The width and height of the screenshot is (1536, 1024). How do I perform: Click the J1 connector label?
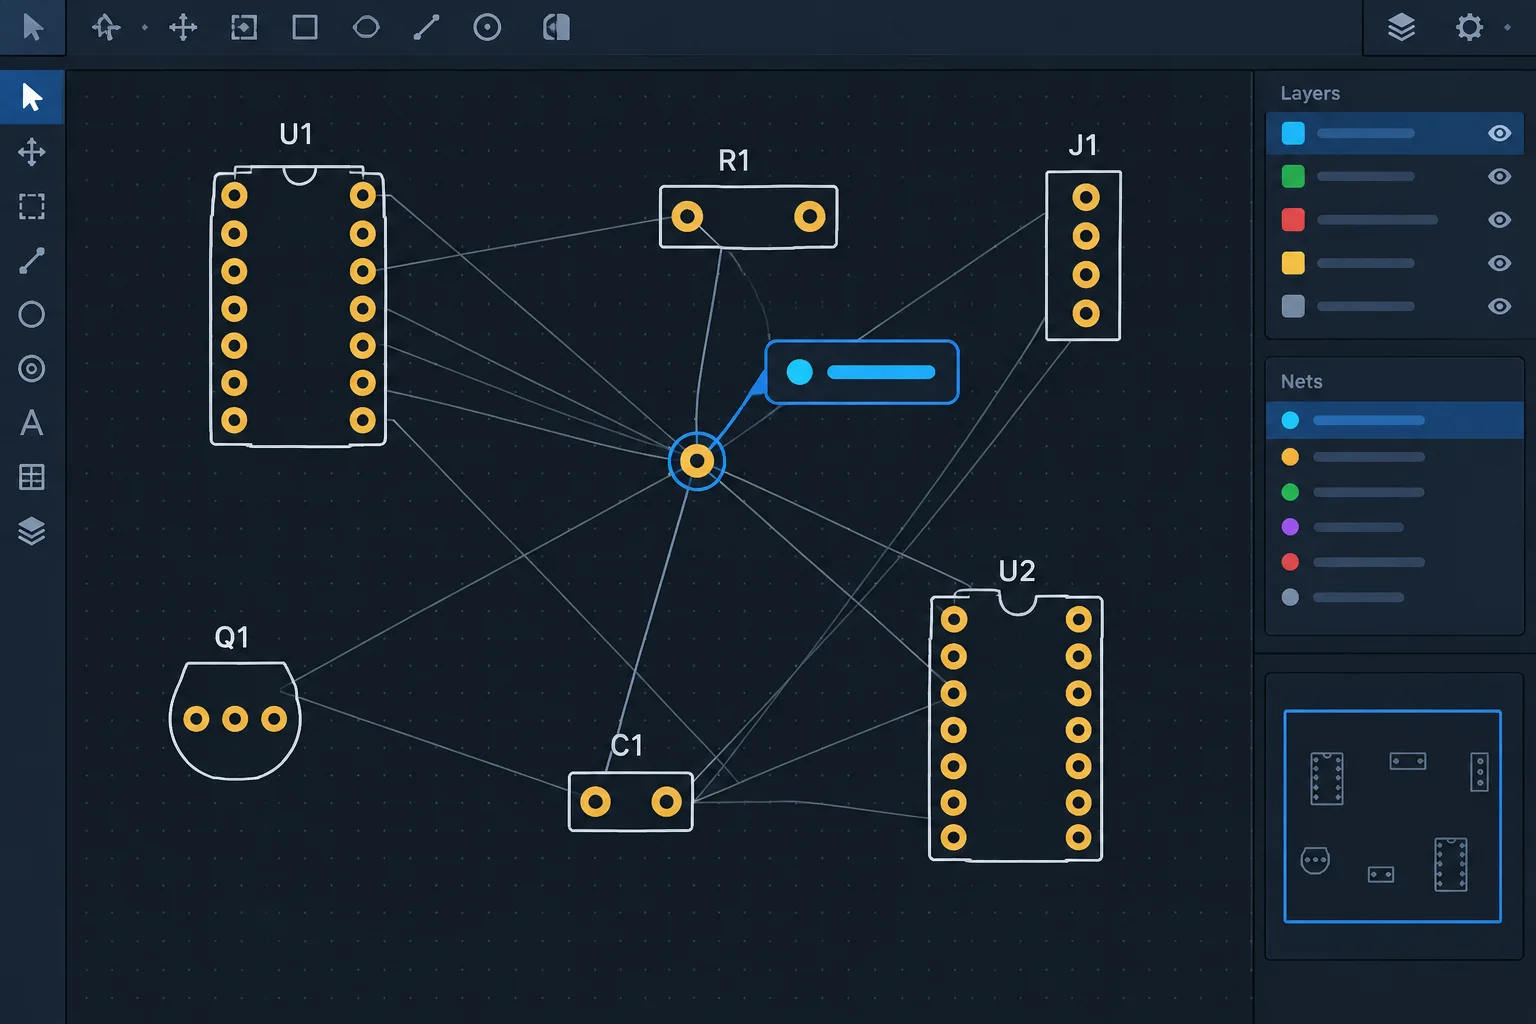(1083, 145)
